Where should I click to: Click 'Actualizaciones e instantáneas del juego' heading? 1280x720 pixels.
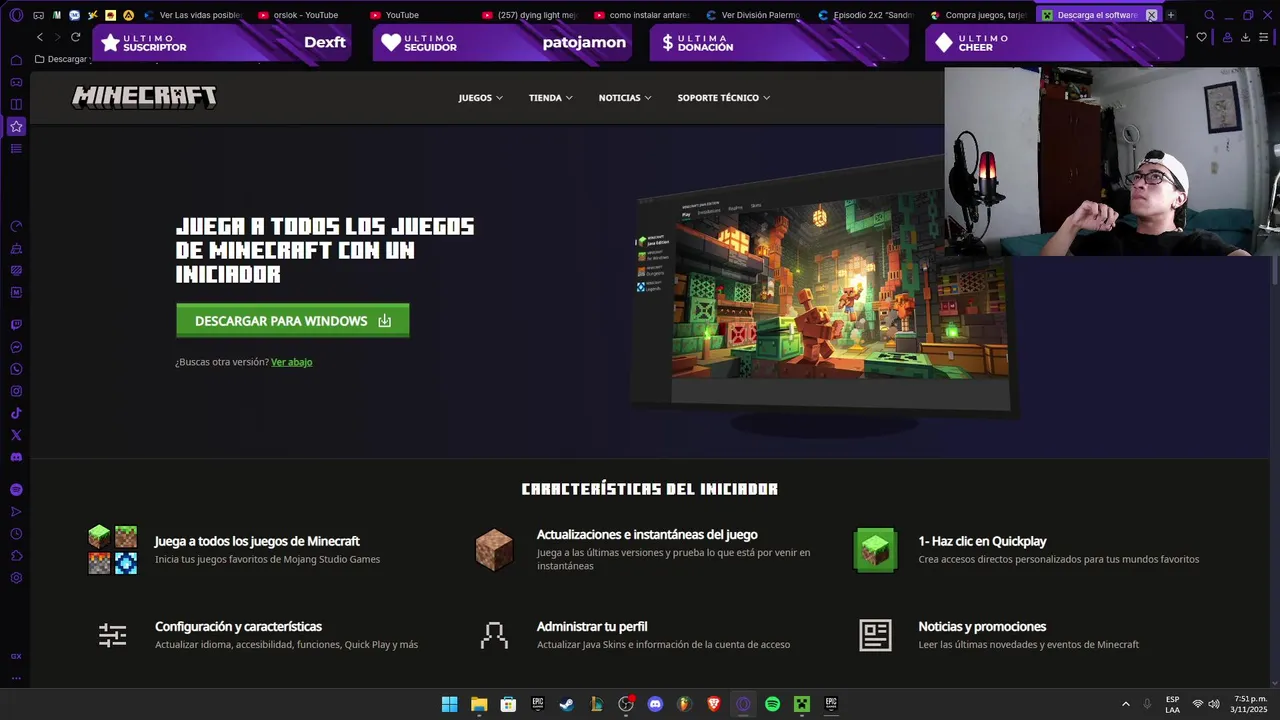[647, 534]
